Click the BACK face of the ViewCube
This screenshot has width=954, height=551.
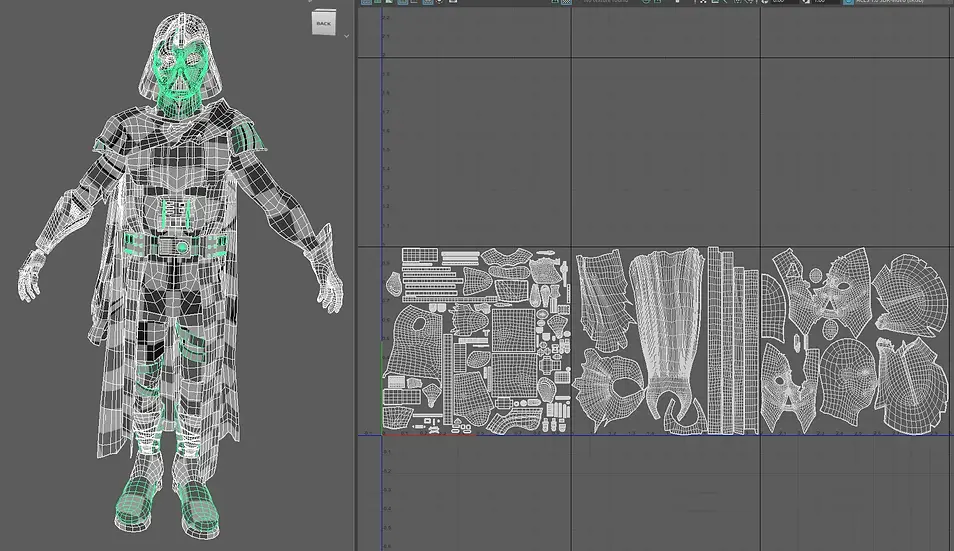pos(324,24)
